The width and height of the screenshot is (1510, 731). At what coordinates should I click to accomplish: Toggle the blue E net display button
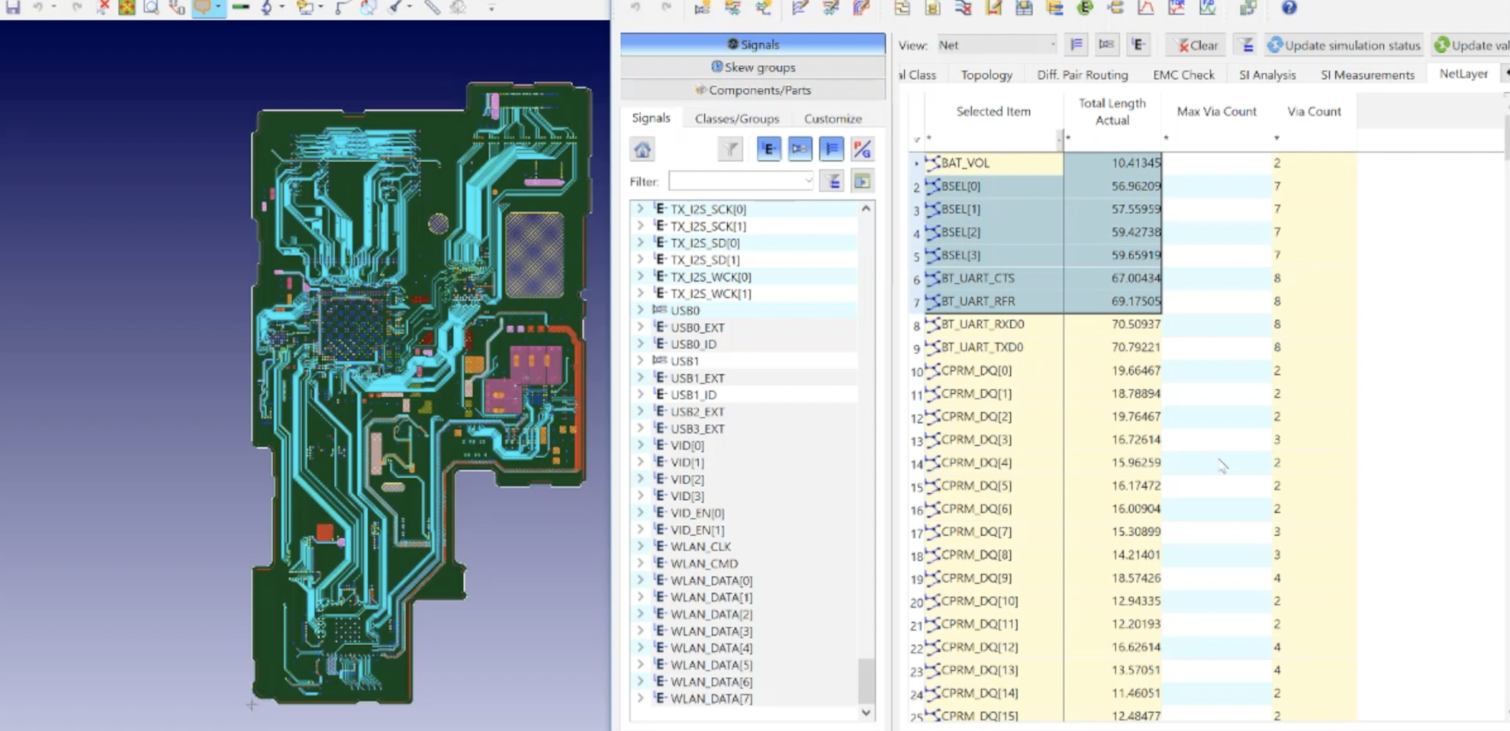768,150
